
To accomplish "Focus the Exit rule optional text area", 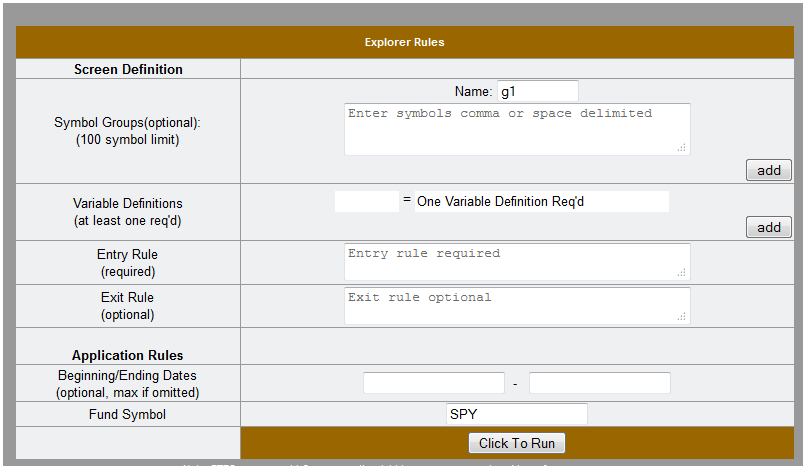I will point(516,306).
